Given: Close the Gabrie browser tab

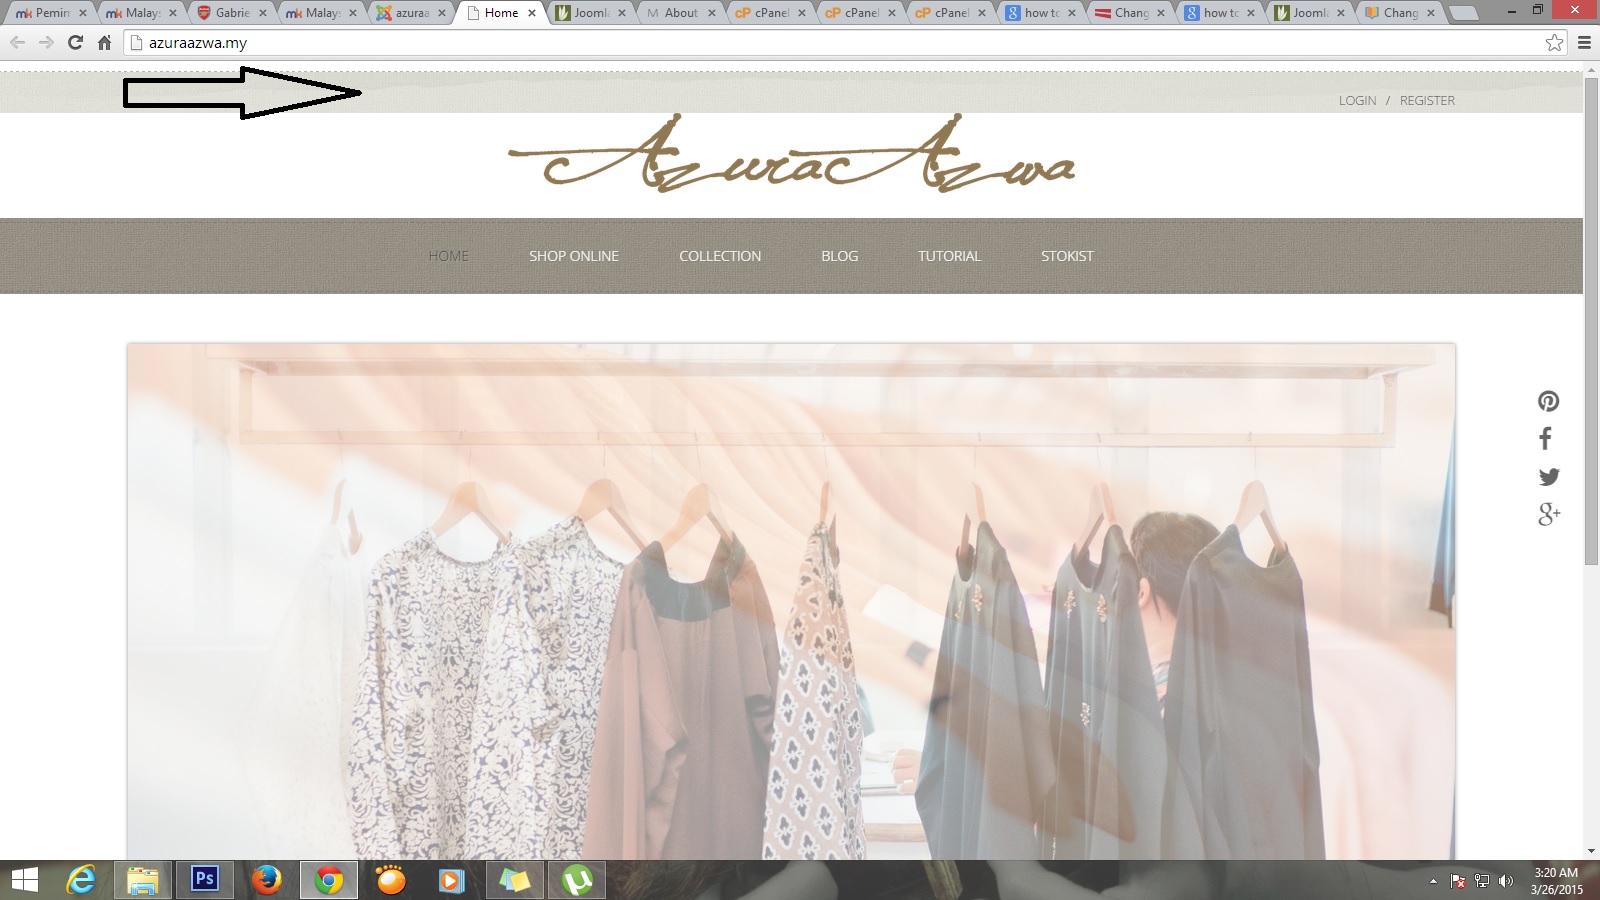Looking at the screenshot, I should [263, 13].
